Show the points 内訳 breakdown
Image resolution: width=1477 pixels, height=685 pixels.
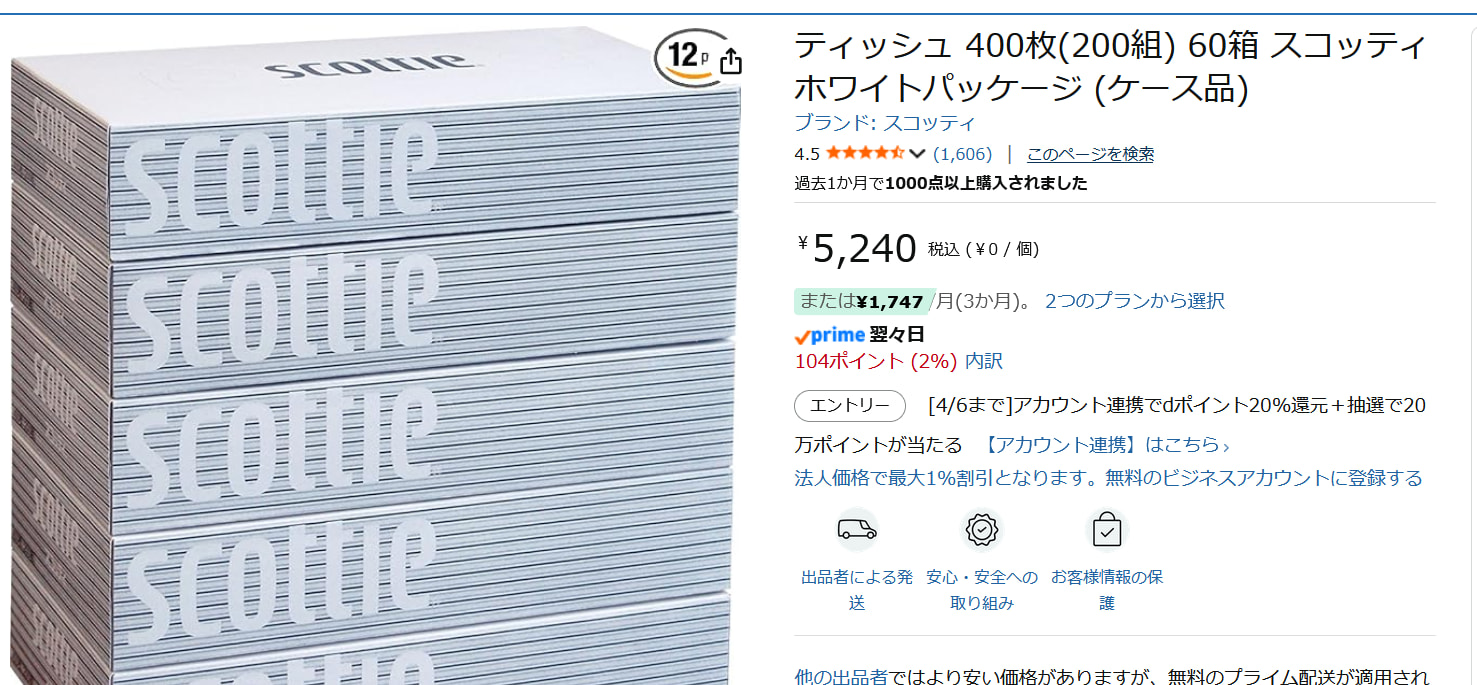(984, 361)
